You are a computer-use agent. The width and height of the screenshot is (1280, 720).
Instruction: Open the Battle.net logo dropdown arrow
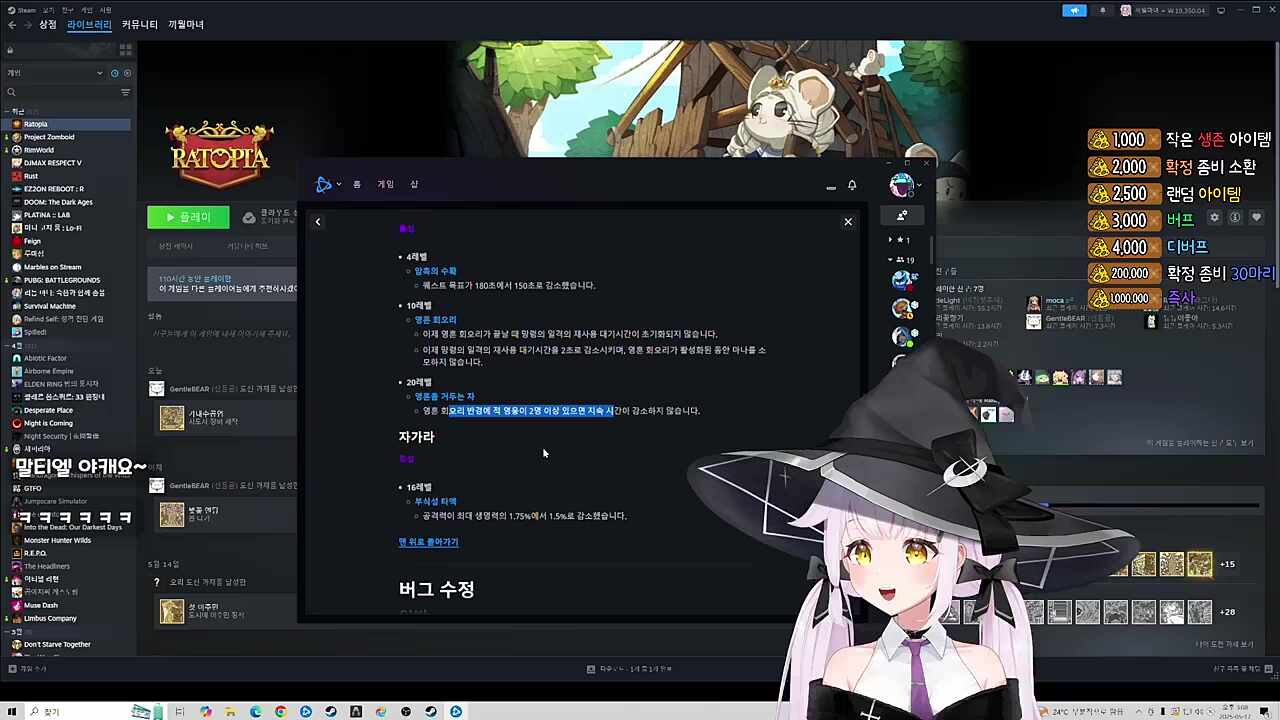click(339, 184)
